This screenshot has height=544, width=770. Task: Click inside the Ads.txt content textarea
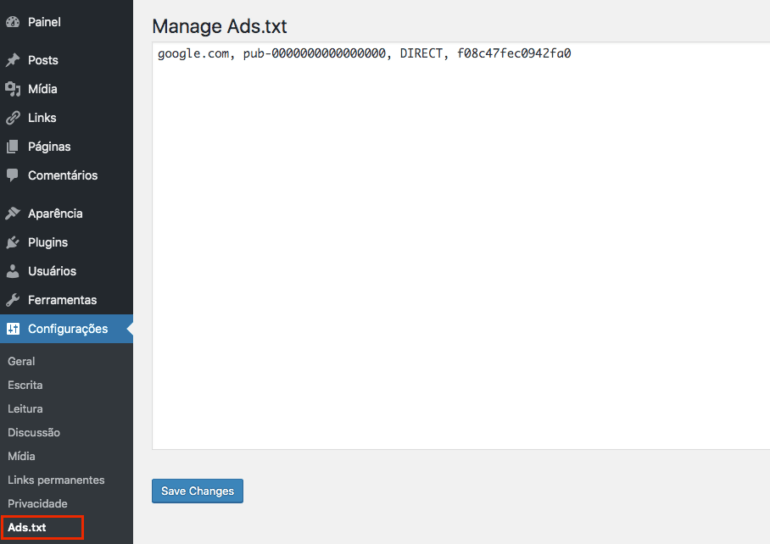[x=461, y=245]
